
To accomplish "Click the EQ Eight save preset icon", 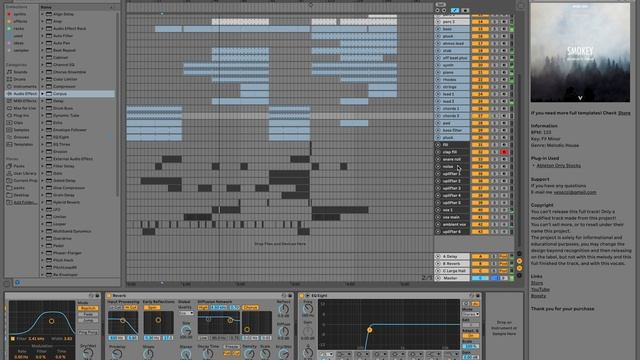I will tap(478, 296).
